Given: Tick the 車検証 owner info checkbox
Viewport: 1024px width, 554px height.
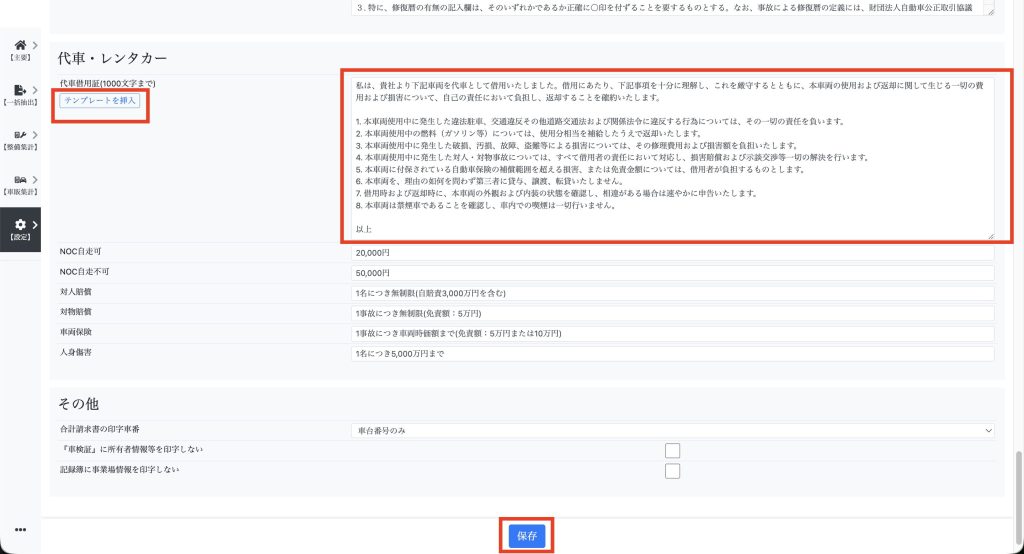Looking at the screenshot, I should click(672, 451).
